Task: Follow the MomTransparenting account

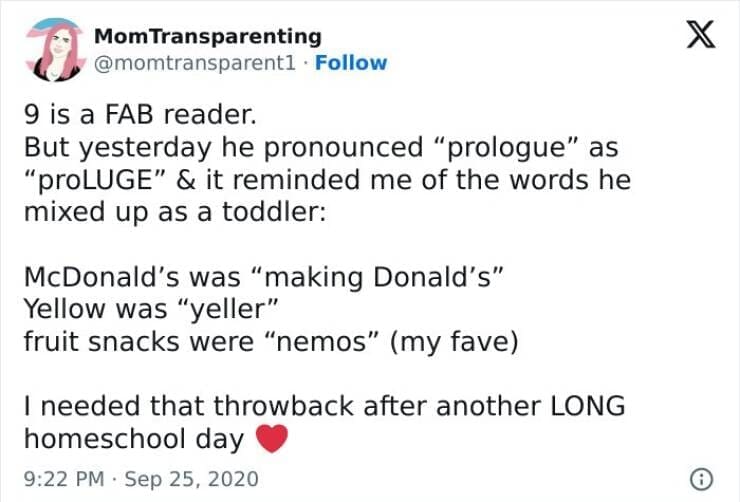Action: pyautogui.click(x=350, y=63)
